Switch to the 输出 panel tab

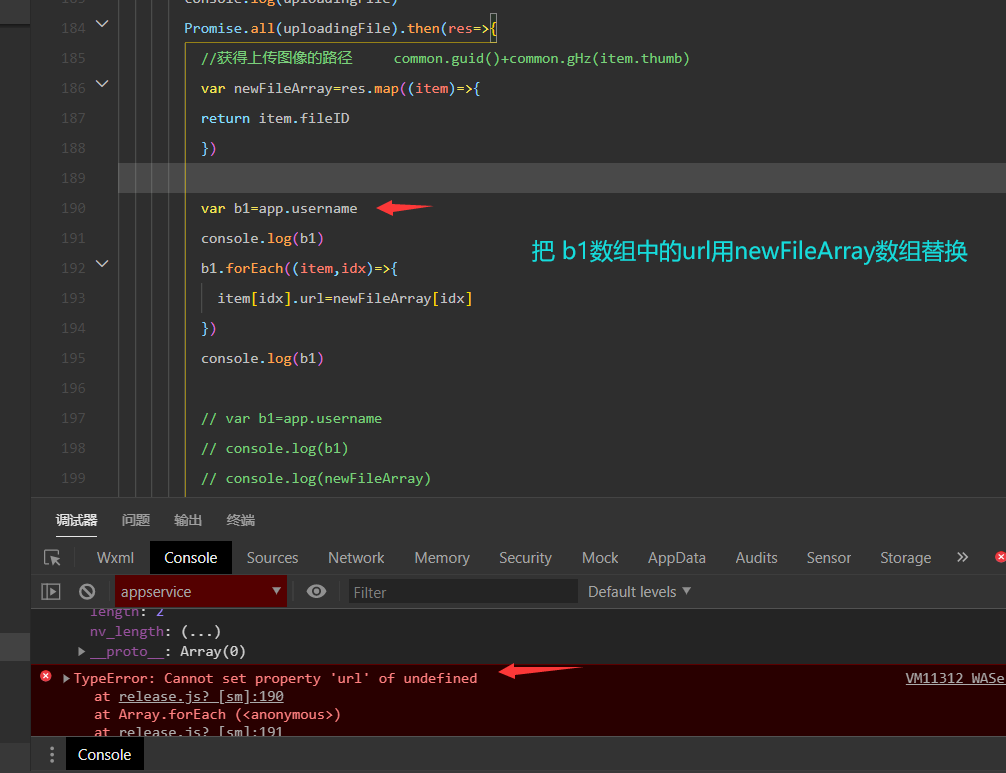pyautogui.click(x=188, y=520)
